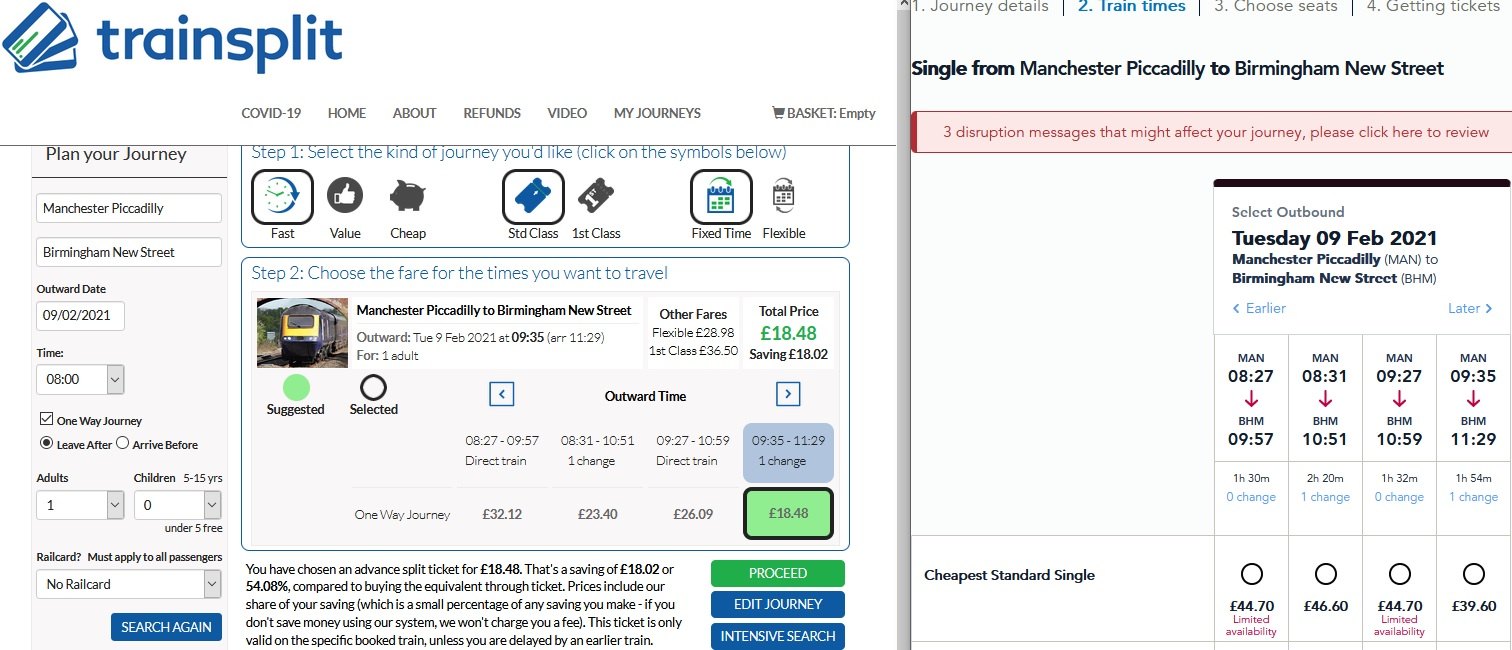The width and height of the screenshot is (1512, 650).
Task: Show earlier outward times with left arrow
Action: tap(502, 394)
